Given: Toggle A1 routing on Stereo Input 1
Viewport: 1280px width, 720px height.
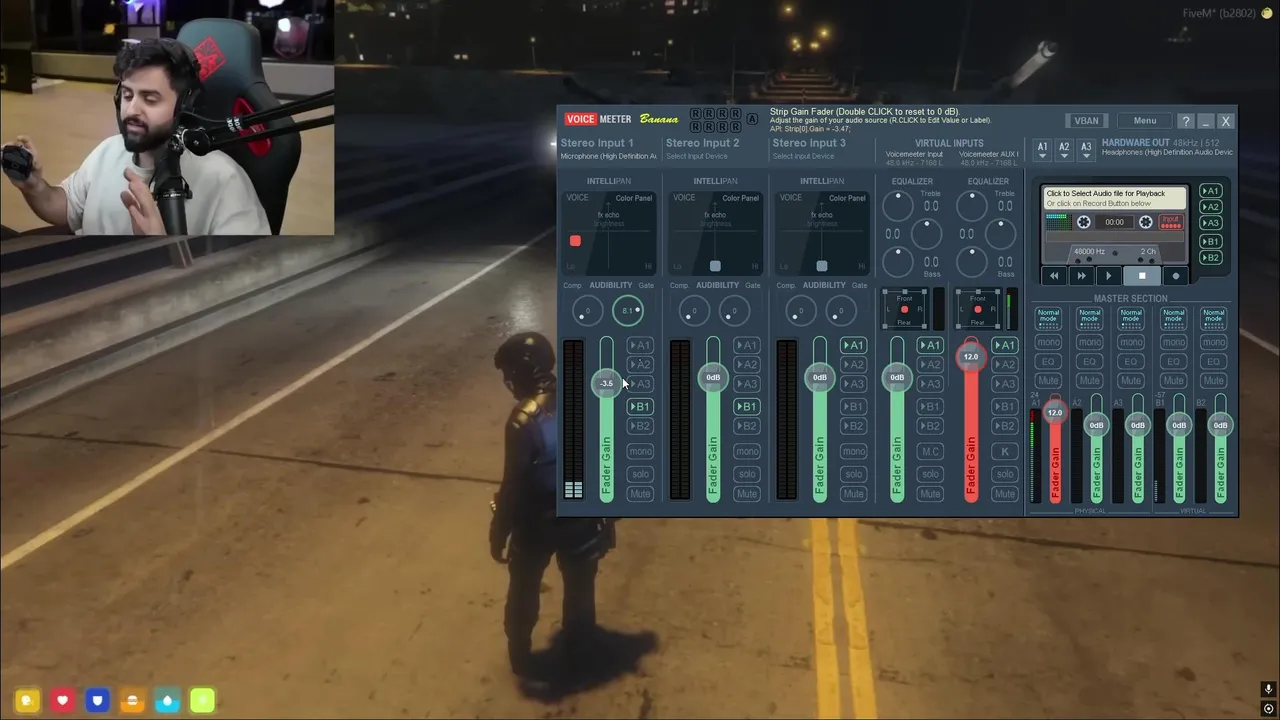Looking at the screenshot, I should click(640, 346).
